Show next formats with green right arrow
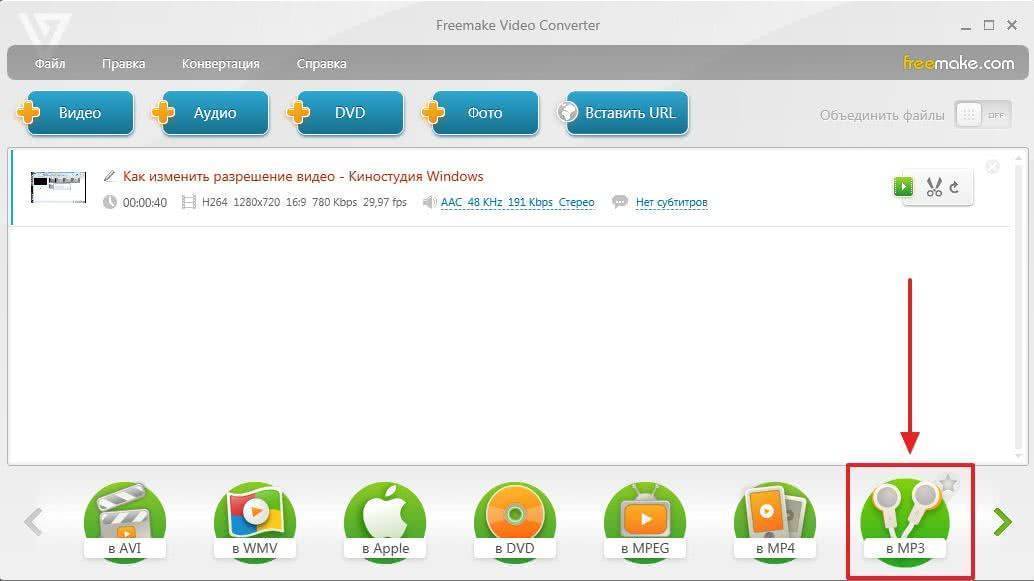This screenshot has width=1034, height=581. pos(1002,522)
